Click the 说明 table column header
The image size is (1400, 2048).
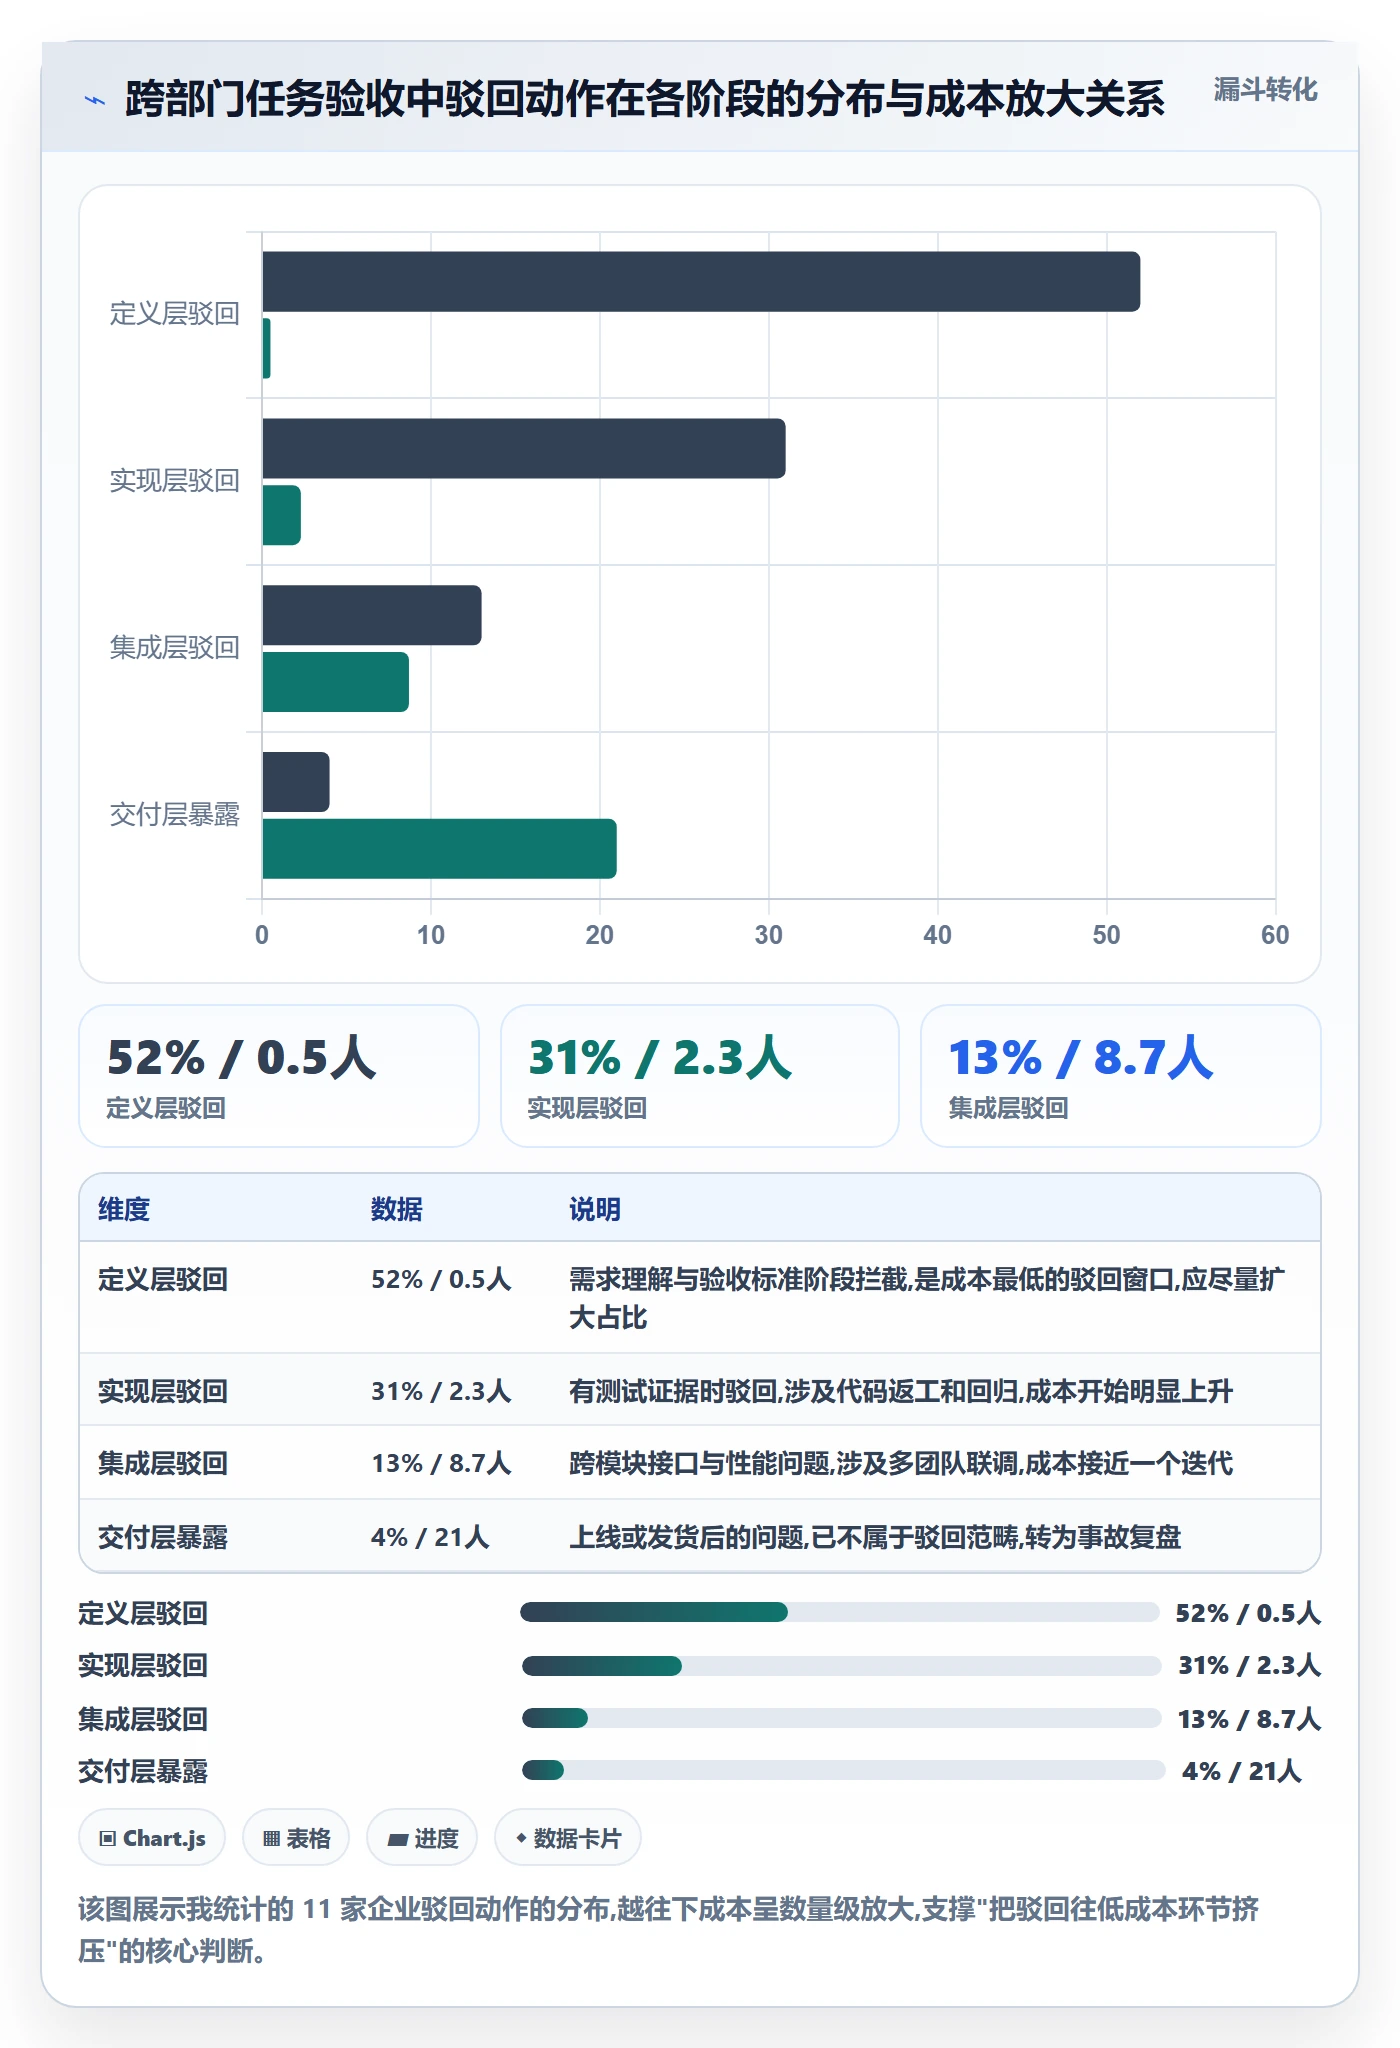595,1209
